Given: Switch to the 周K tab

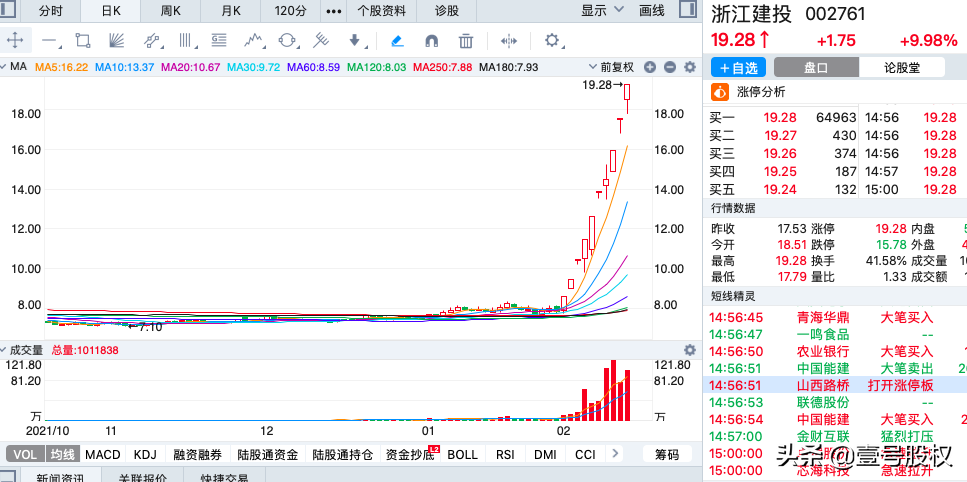Looking at the screenshot, I should [x=170, y=10].
